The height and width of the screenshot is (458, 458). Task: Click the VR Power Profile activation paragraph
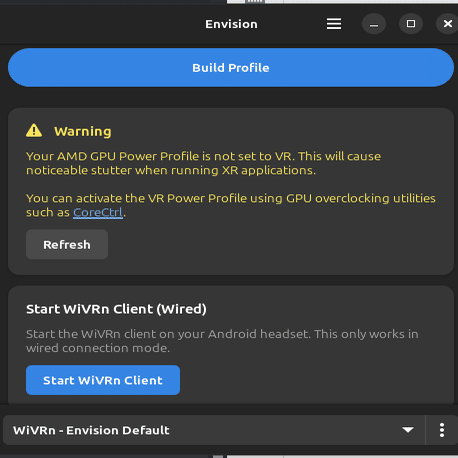click(x=231, y=205)
